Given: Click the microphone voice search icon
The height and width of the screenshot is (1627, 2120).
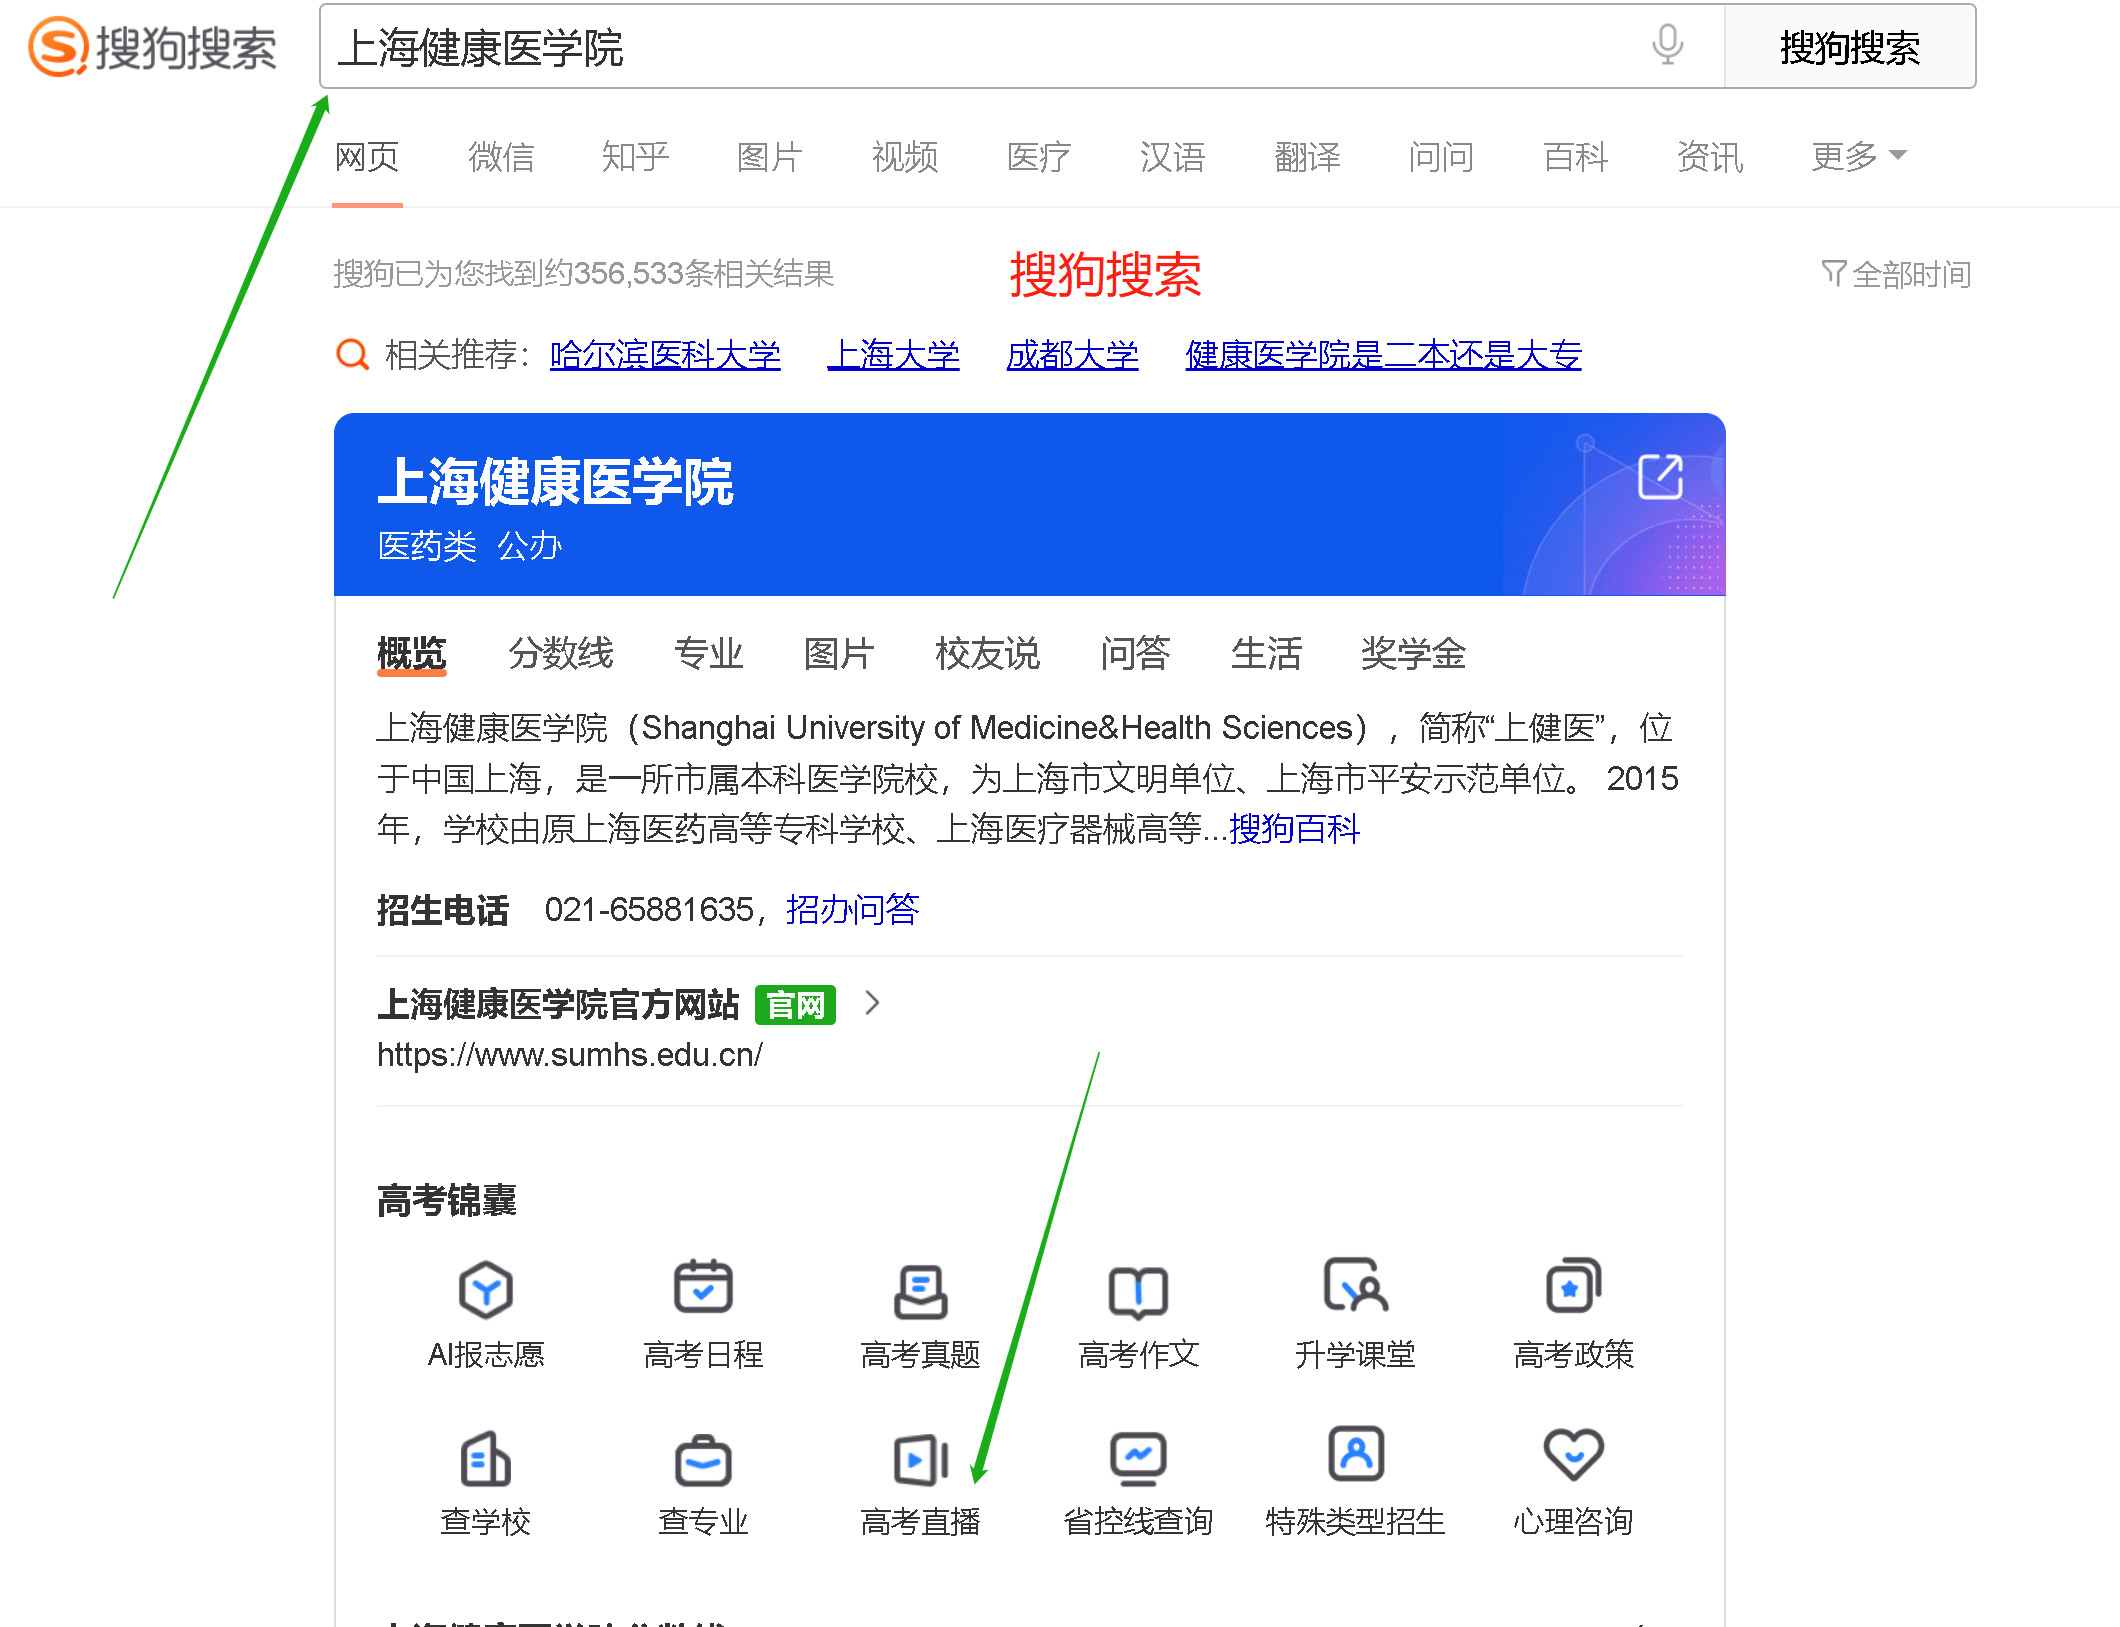Looking at the screenshot, I should coord(1666,46).
